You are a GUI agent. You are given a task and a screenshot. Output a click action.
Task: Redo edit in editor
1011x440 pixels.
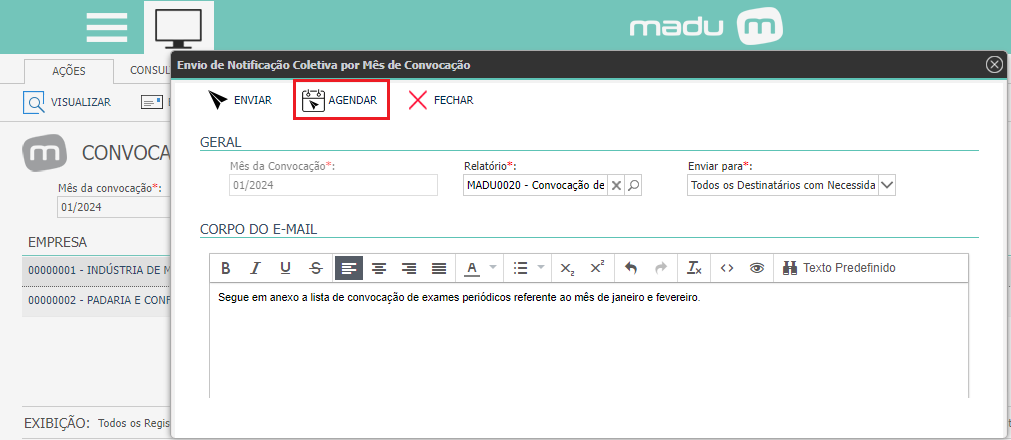(x=662, y=268)
